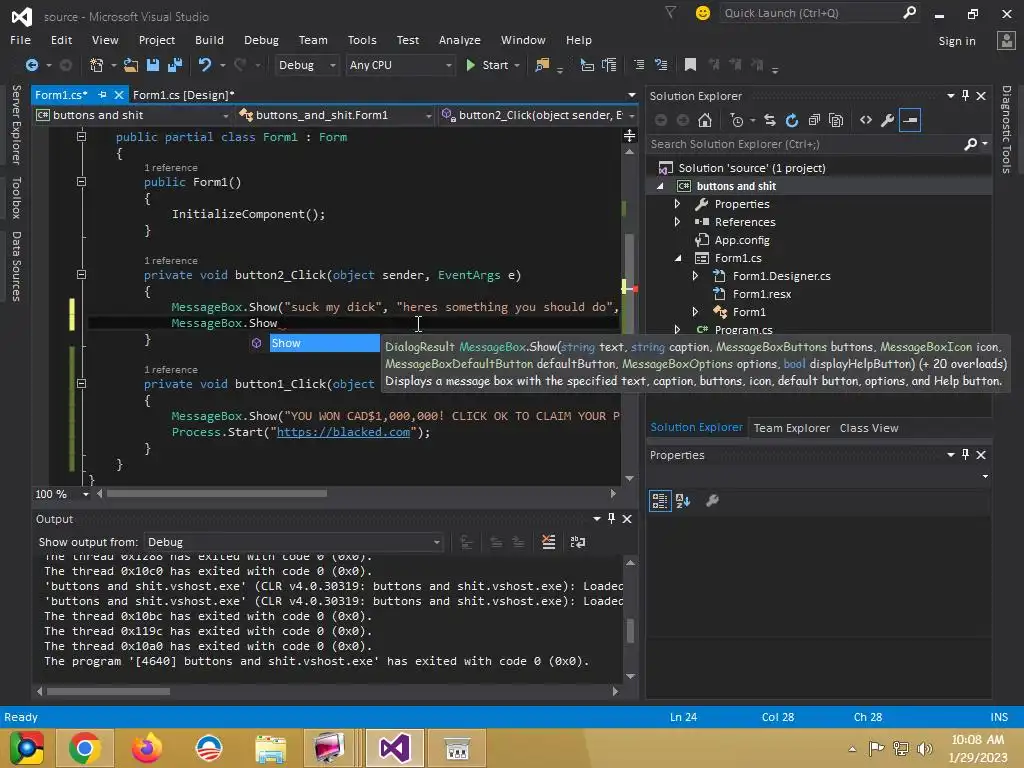1024x768 pixels.
Task: Open File Explorer from the taskbar
Action: pyautogui.click(x=270, y=748)
